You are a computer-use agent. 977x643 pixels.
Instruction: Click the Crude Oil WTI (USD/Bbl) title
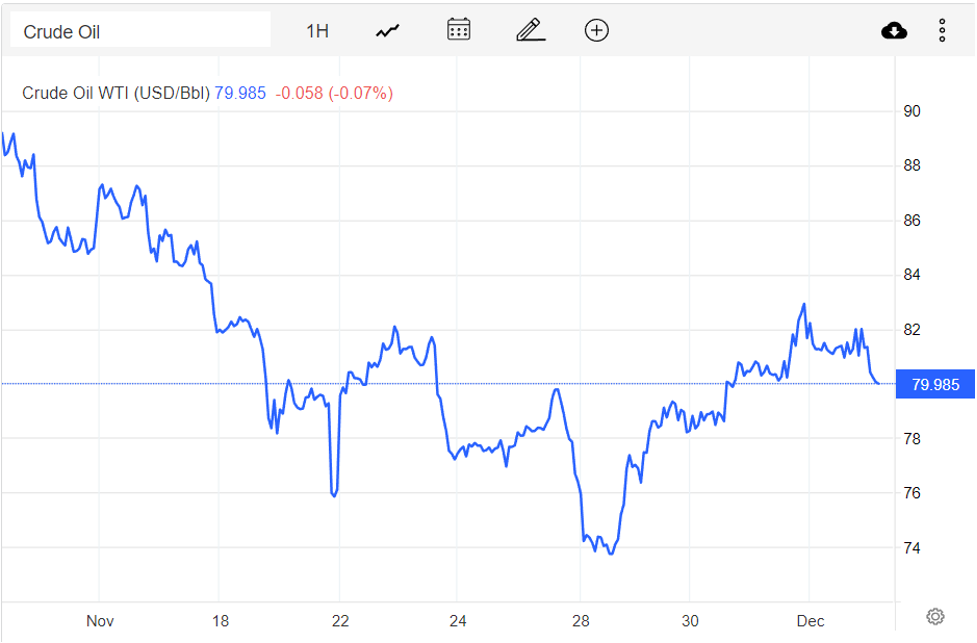pyautogui.click(x=114, y=93)
